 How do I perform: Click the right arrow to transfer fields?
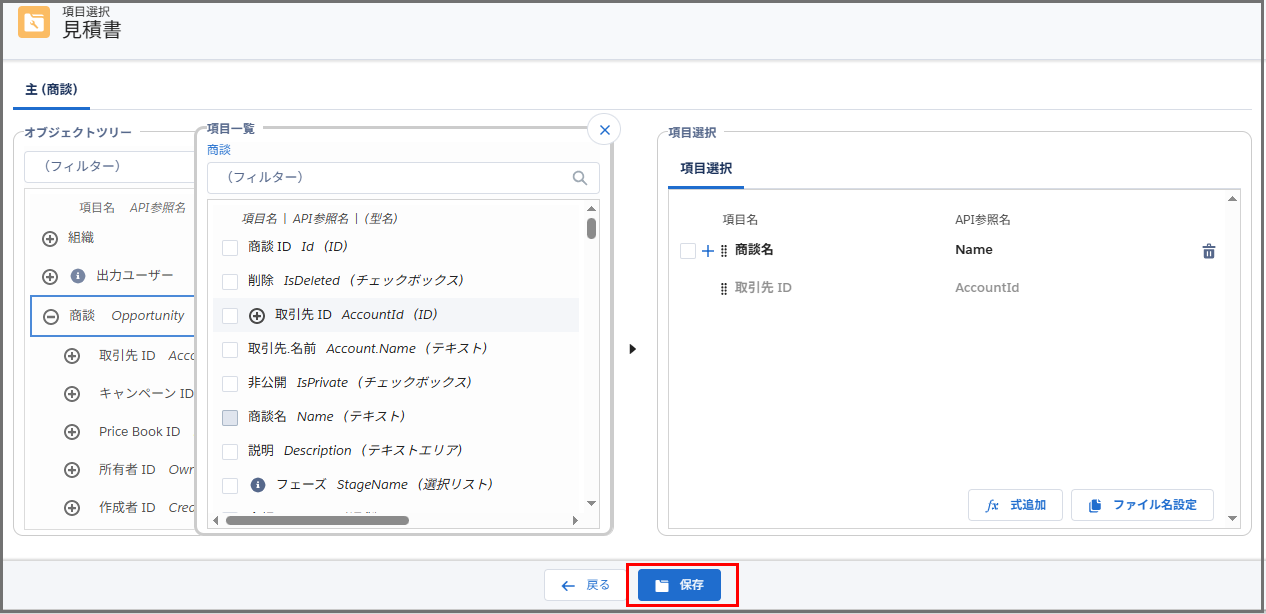(632, 348)
